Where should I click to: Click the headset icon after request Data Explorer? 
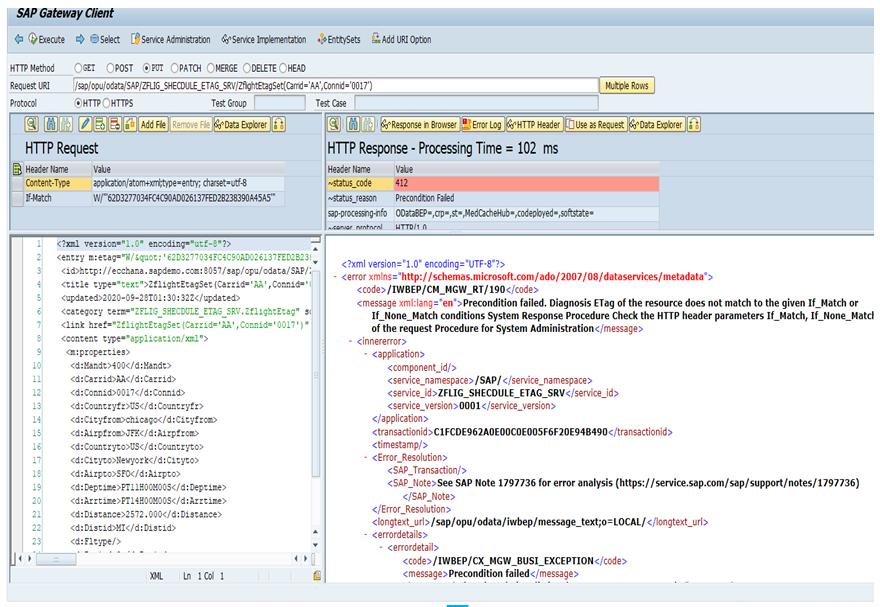[x=278, y=125]
